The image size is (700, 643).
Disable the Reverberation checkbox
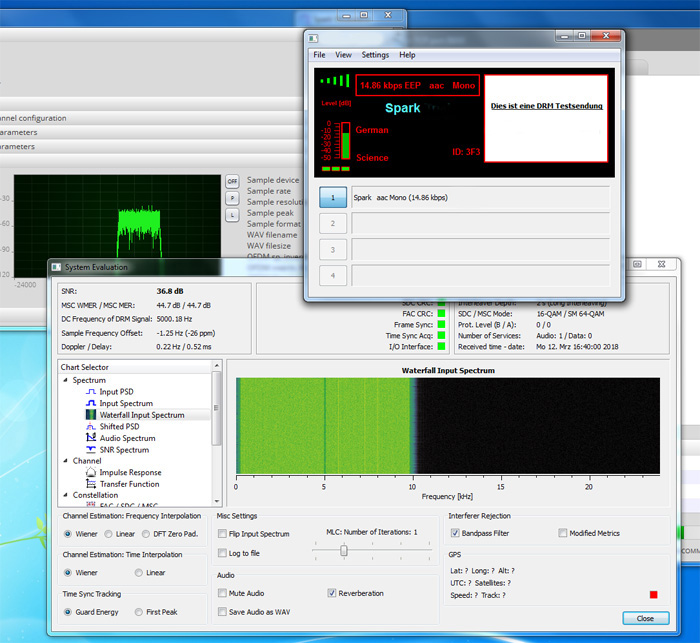(332, 593)
